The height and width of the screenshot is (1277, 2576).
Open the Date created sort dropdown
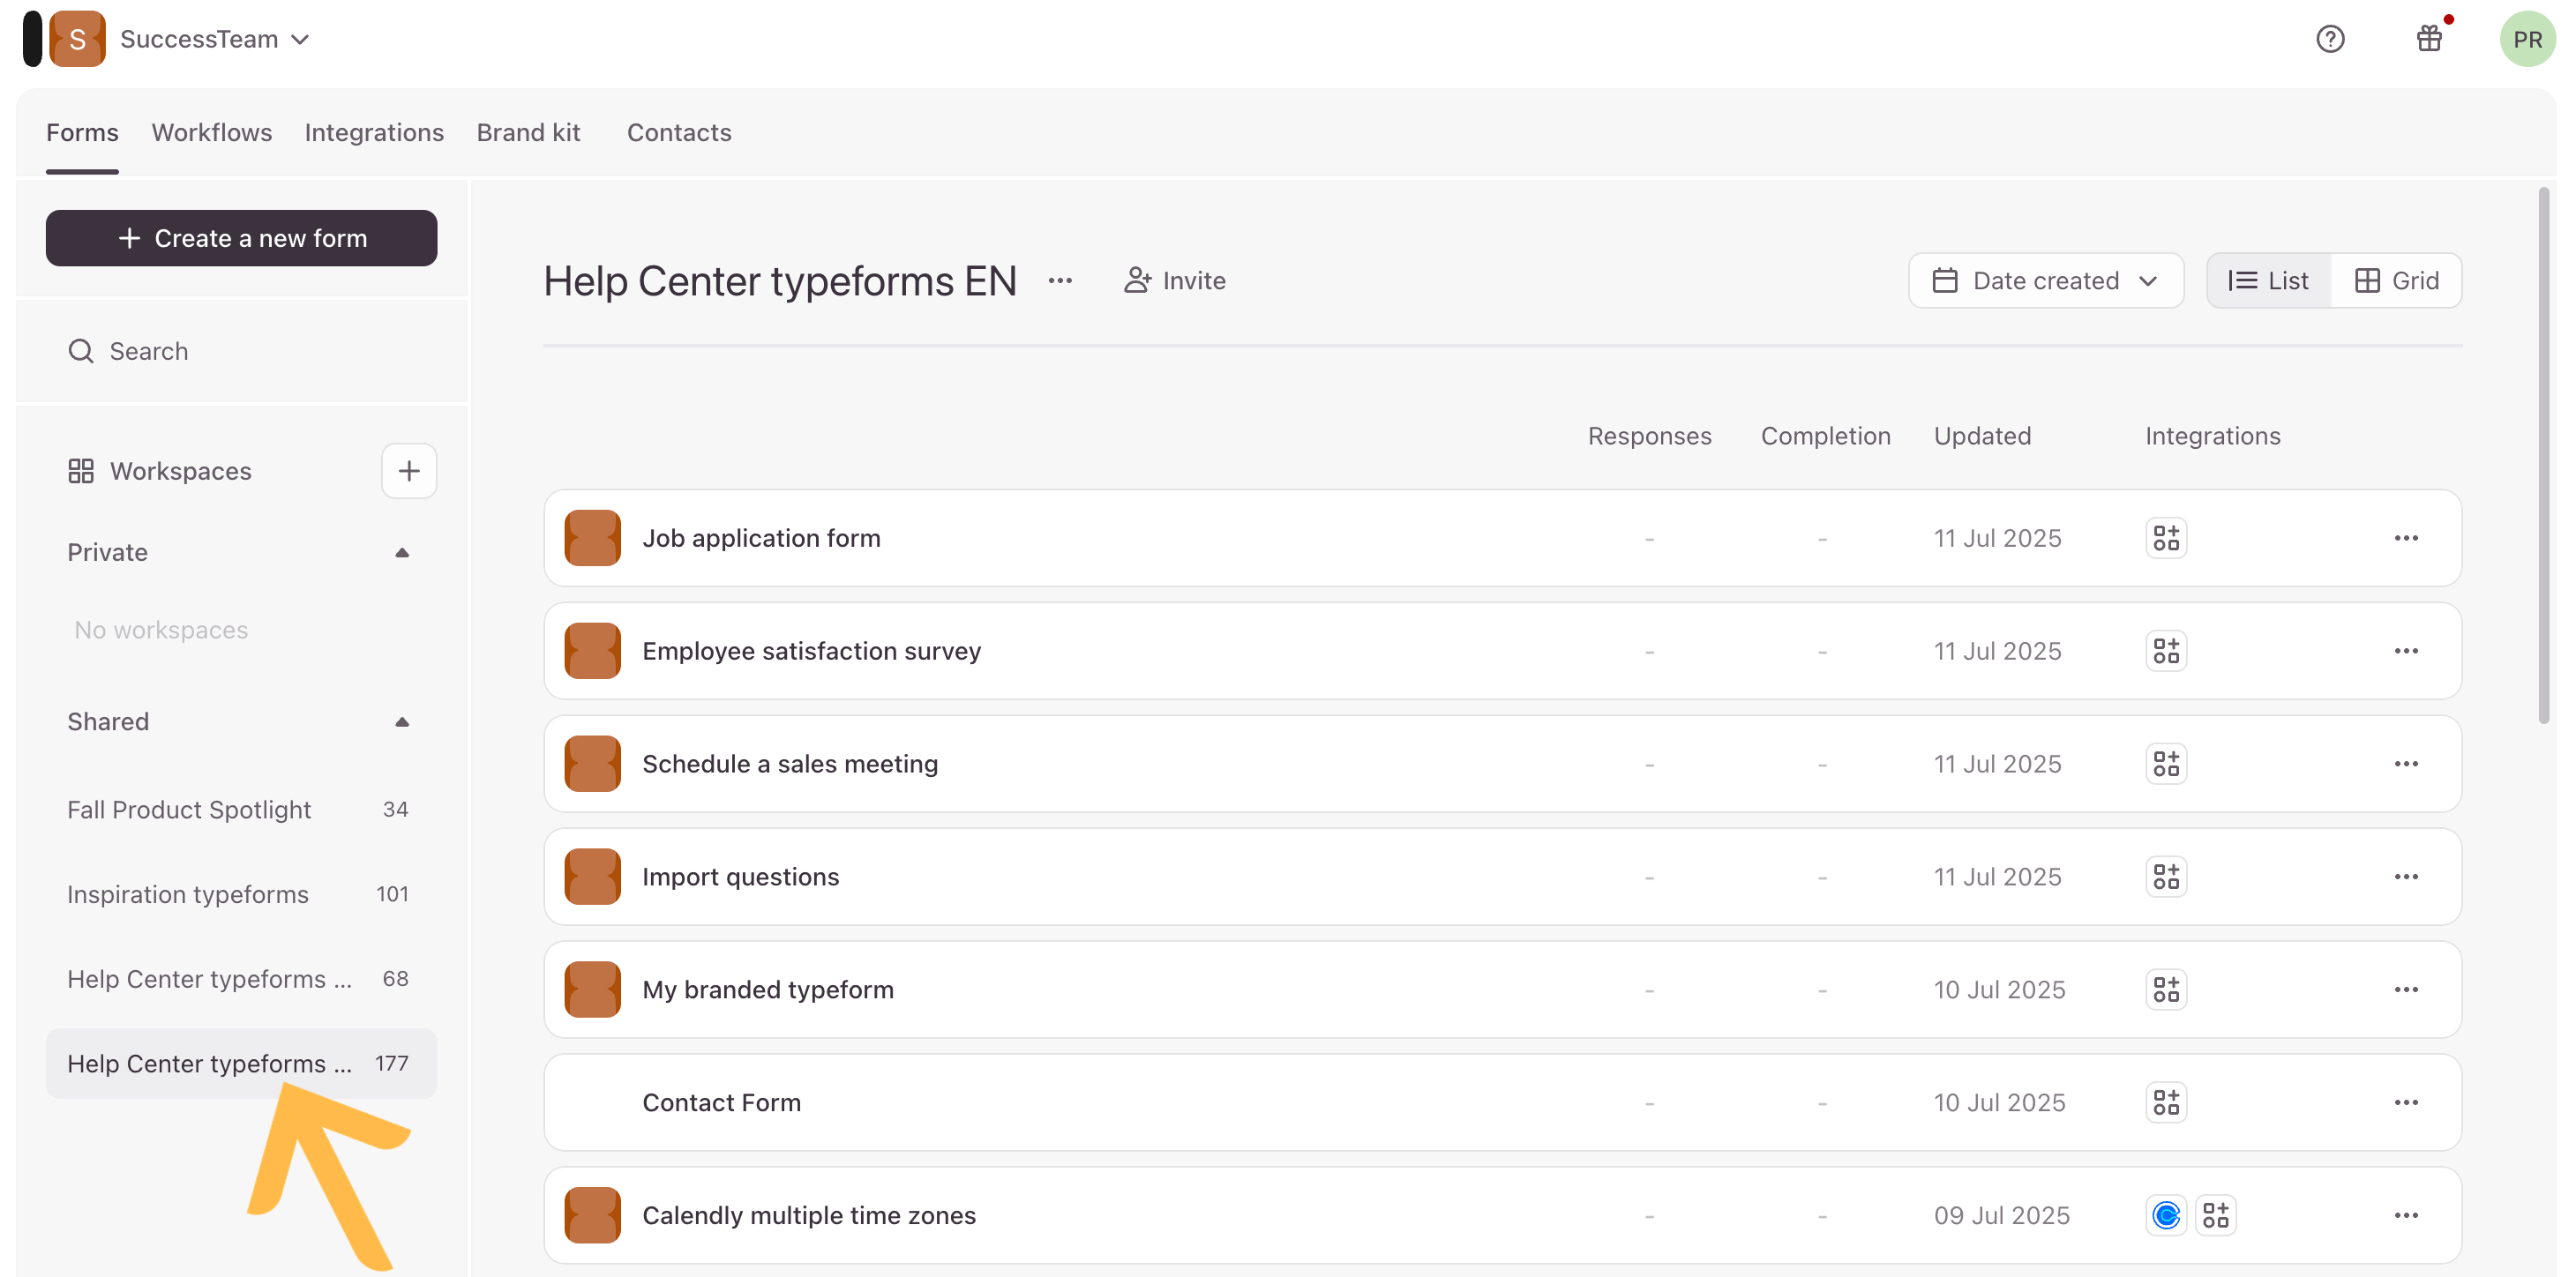2045,281
